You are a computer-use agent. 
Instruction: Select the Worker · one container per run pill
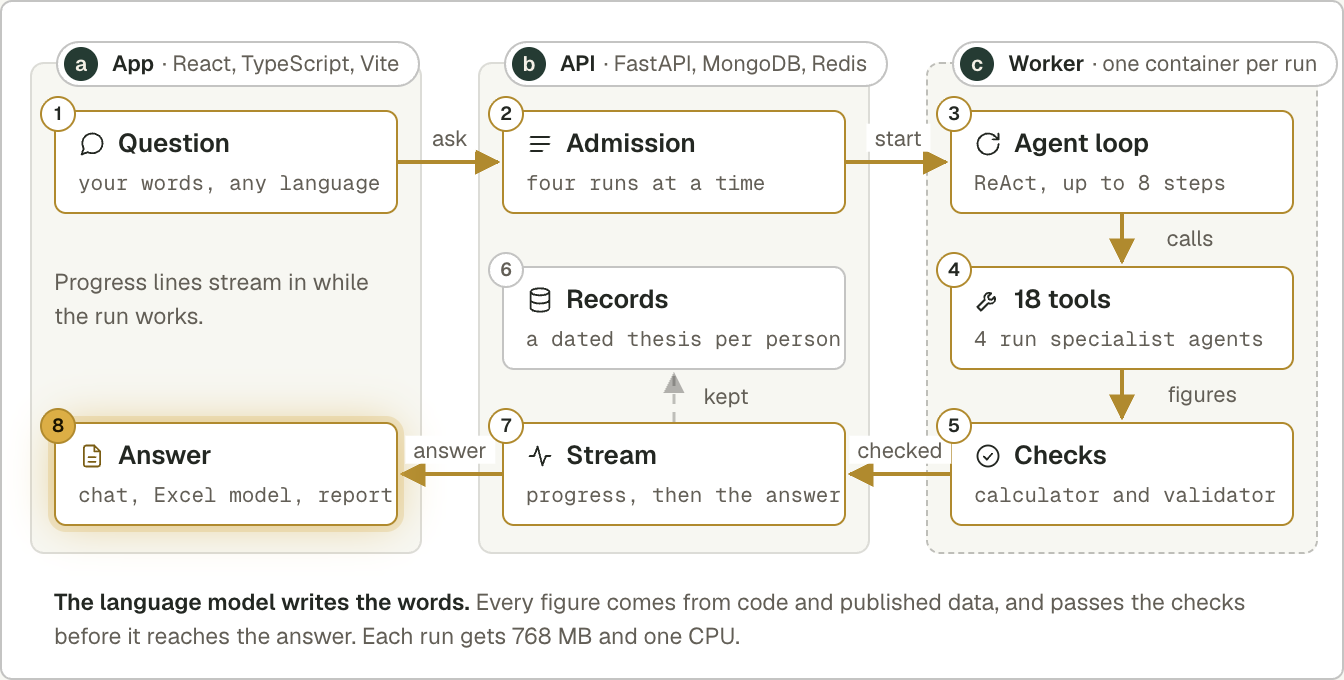(1144, 65)
